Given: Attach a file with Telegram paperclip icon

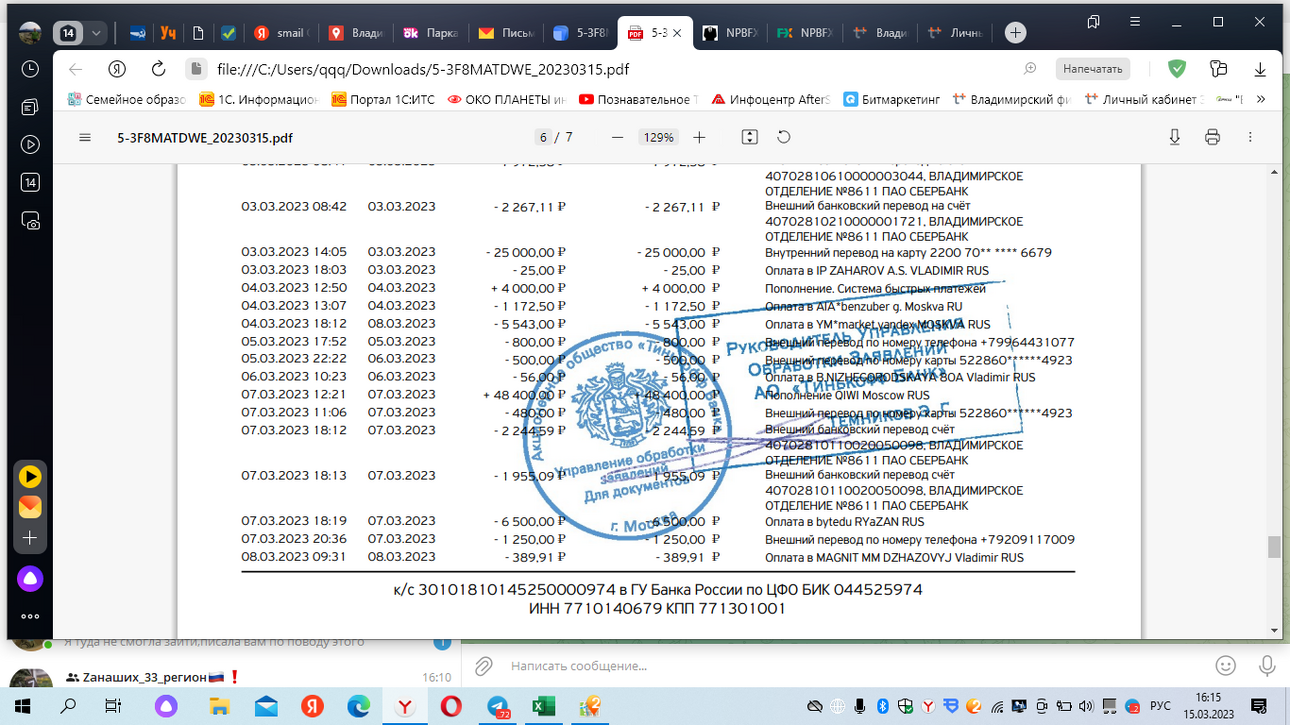Looking at the screenshot, I should (483, 666).
